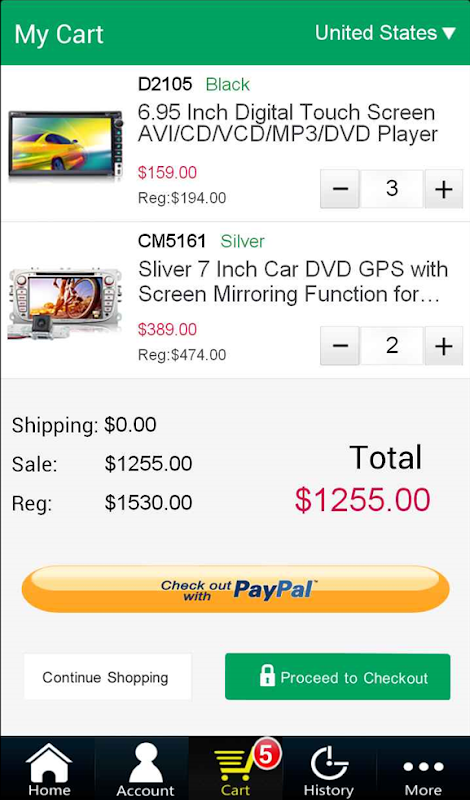The image size is (470, 800).
Task: Select the D2105 quantity field showing 3
Action: pos(392,189)
